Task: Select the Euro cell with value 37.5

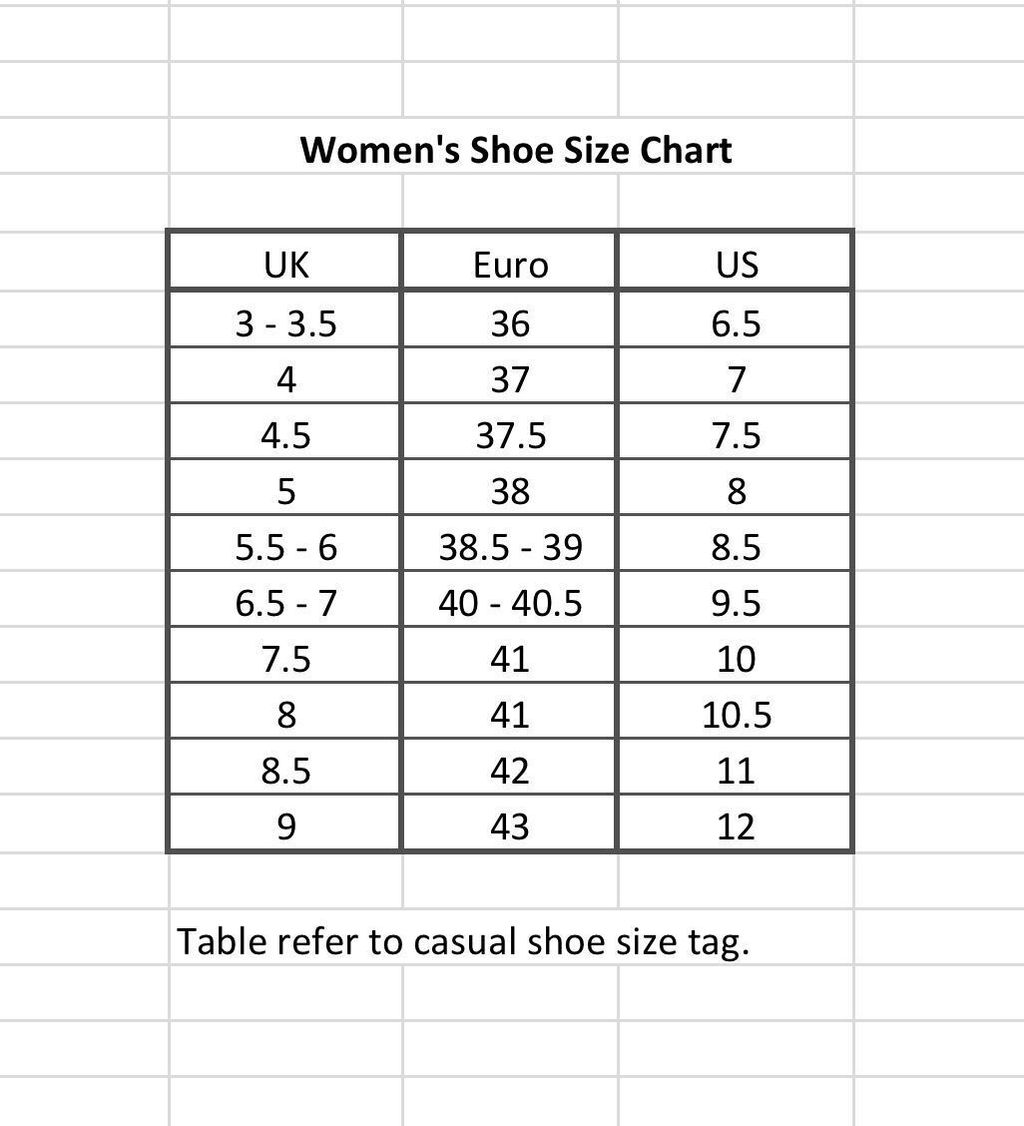Action: coord(510,435)
